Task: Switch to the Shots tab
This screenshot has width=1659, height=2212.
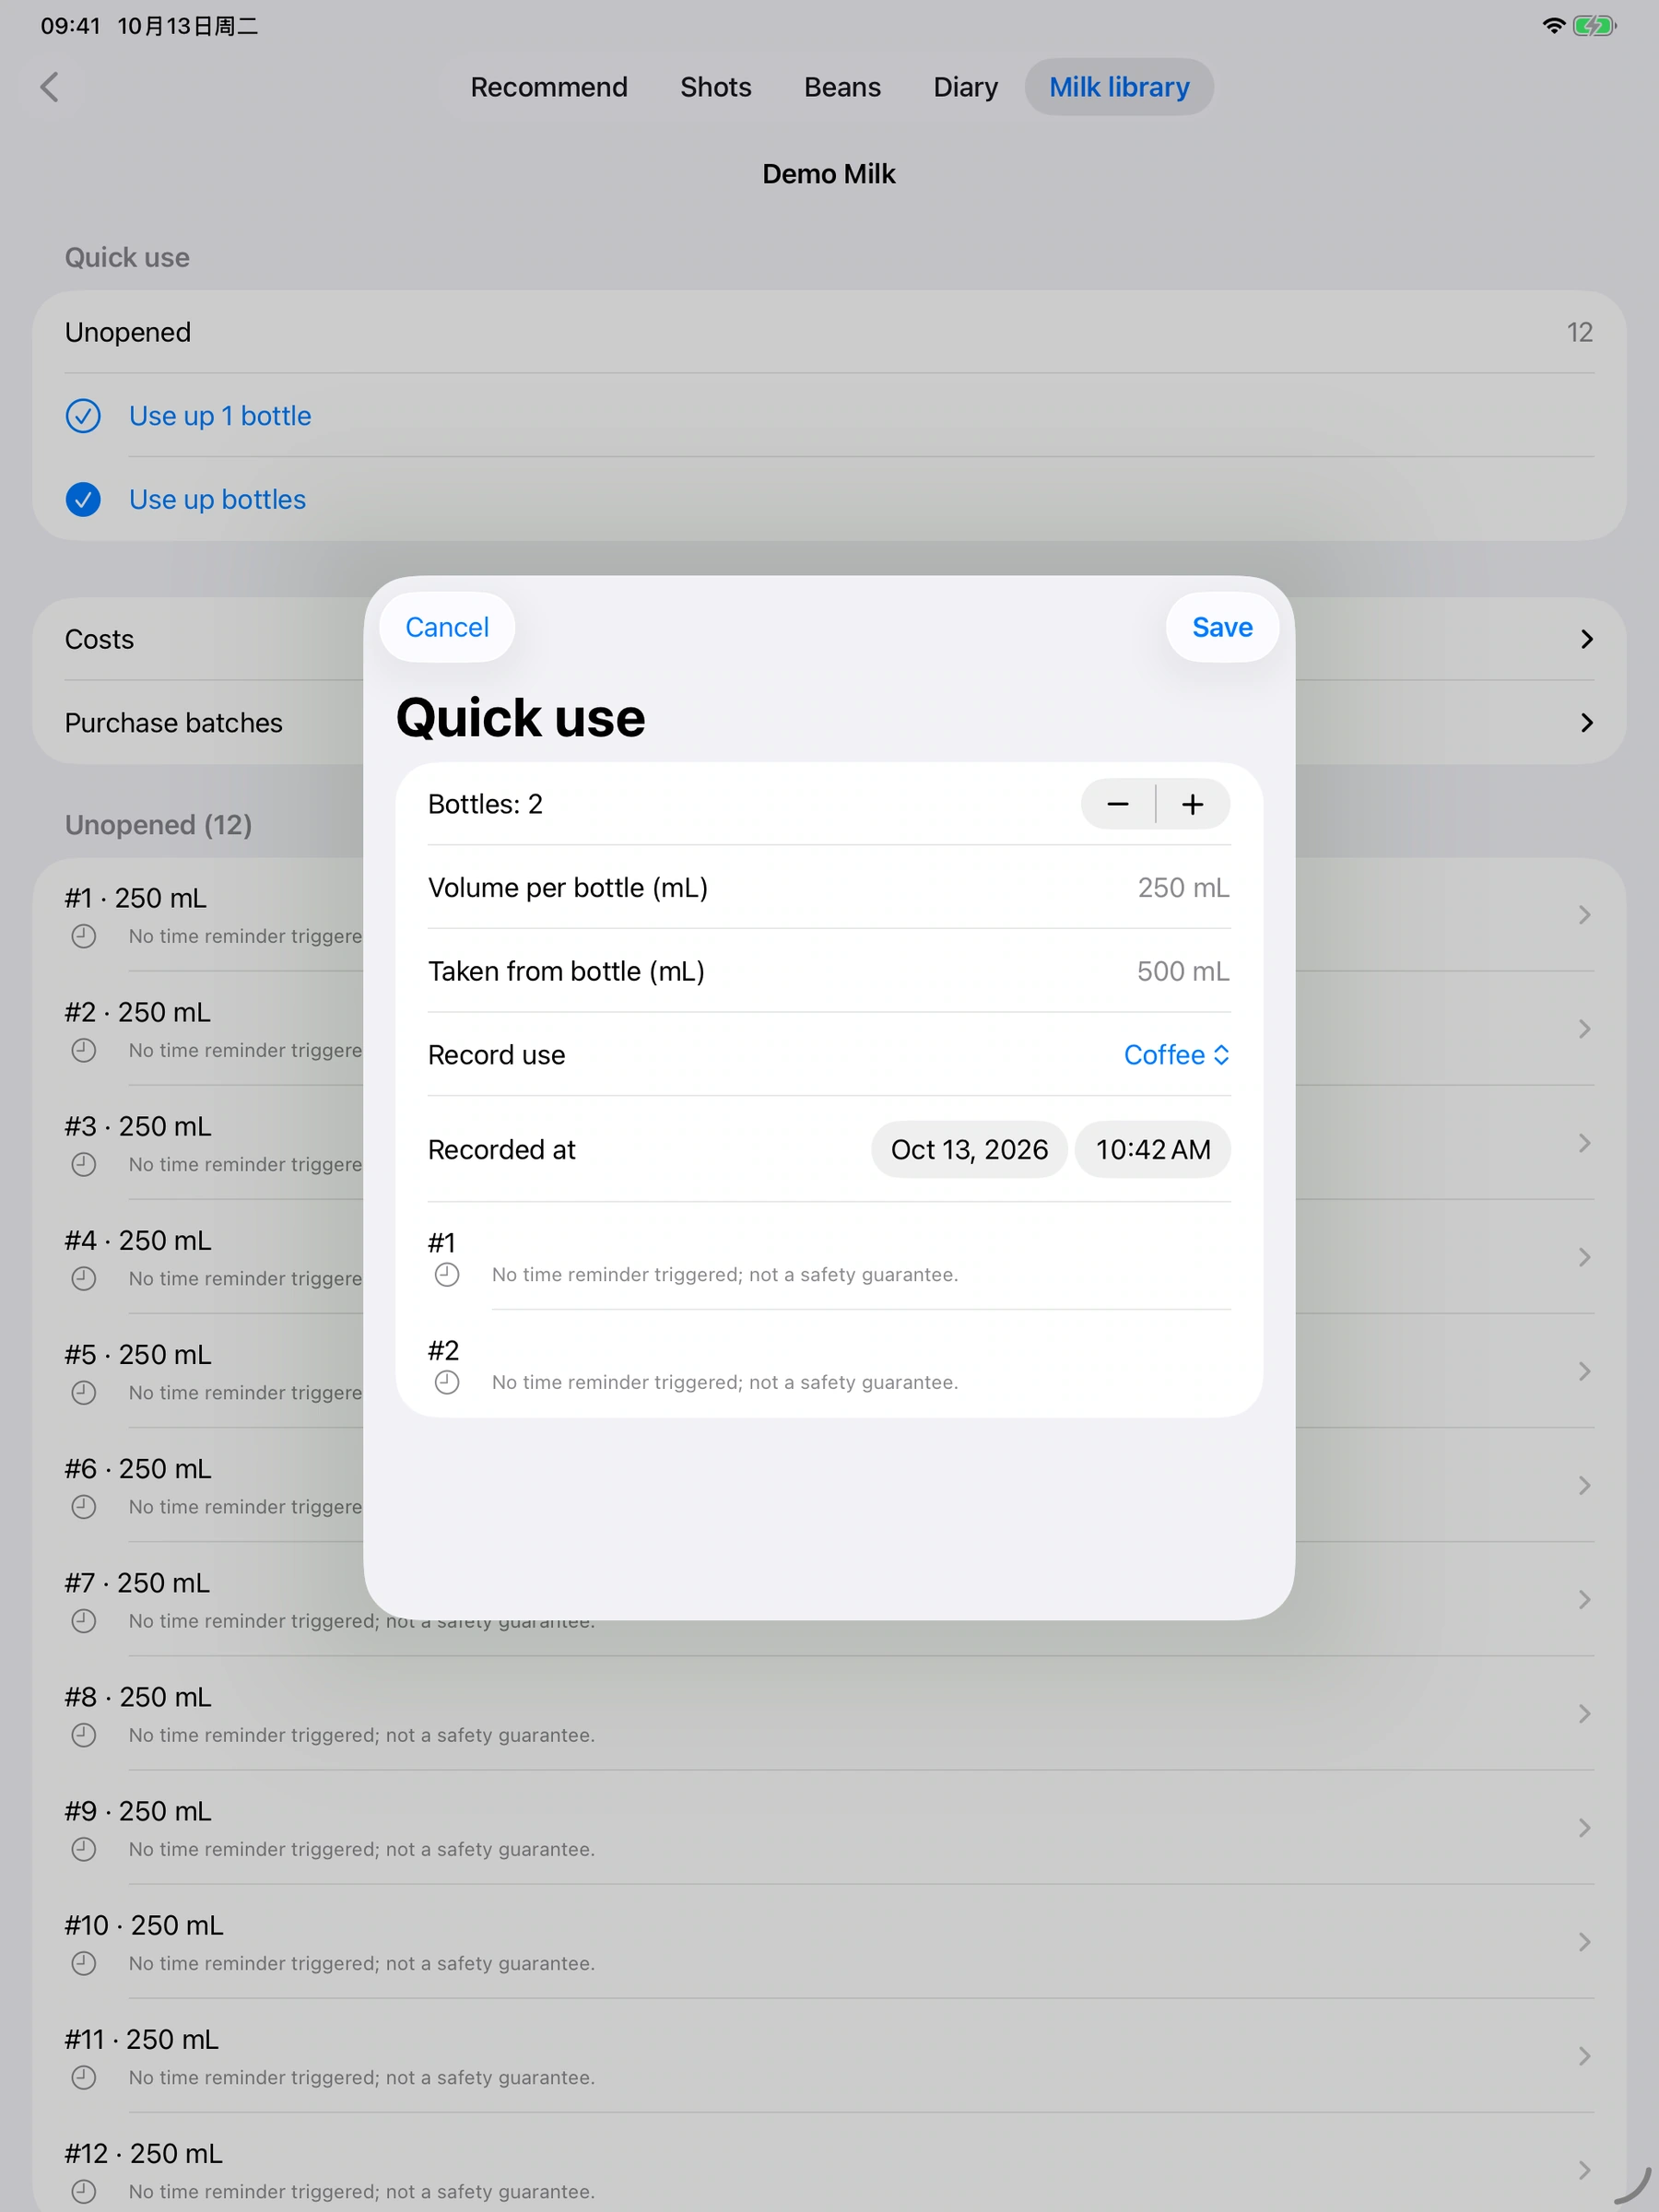Action: 716,87
